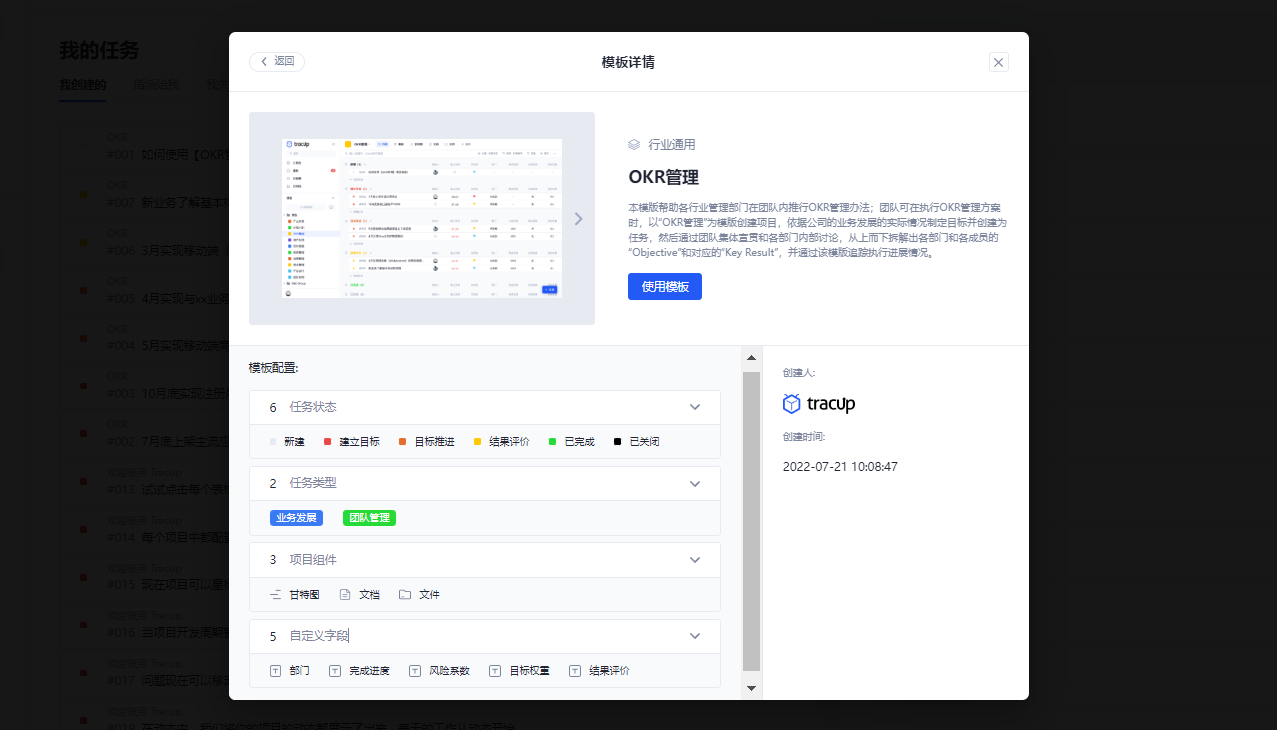Select the 我创建的 tab
This screenshot has height=730, width=1277.
click(82, 84)
